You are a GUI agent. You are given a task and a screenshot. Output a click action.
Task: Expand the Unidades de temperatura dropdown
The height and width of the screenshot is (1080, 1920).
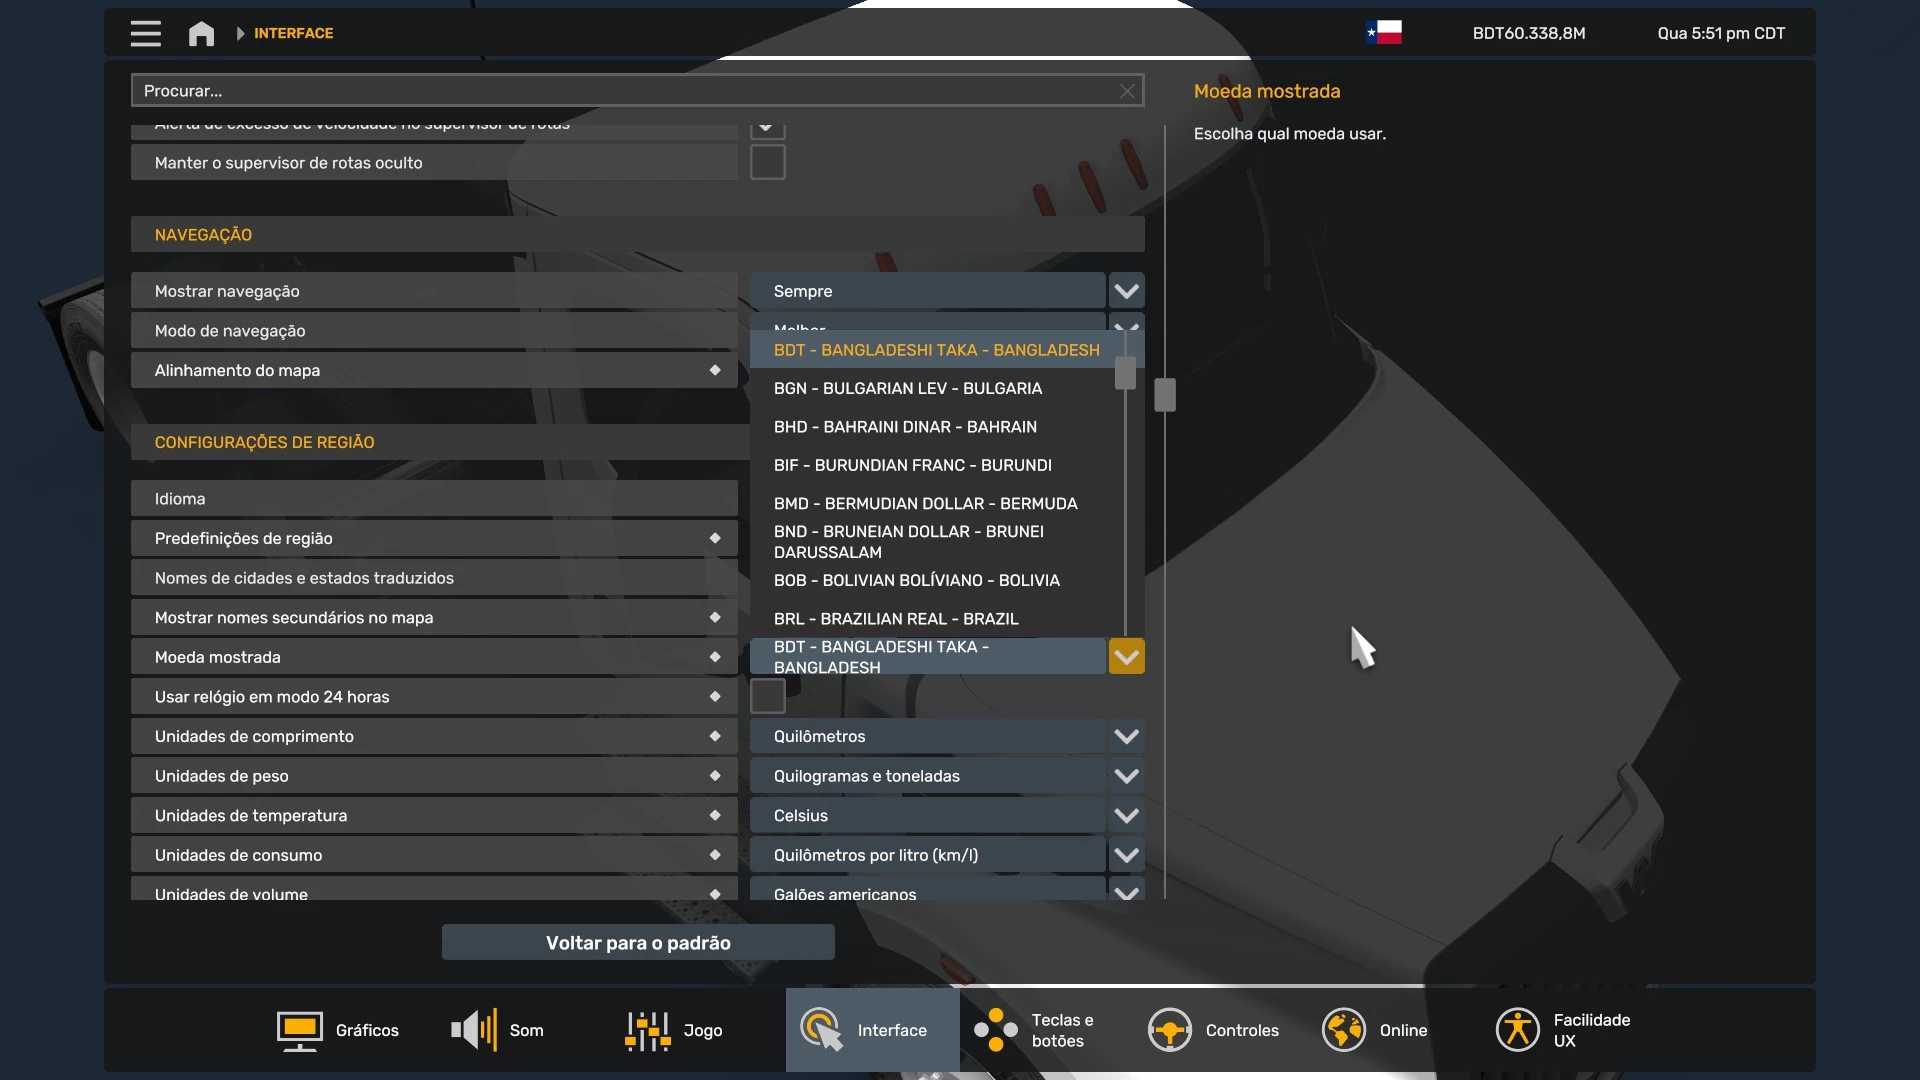pyautogui.click(x=1126, y=816)
